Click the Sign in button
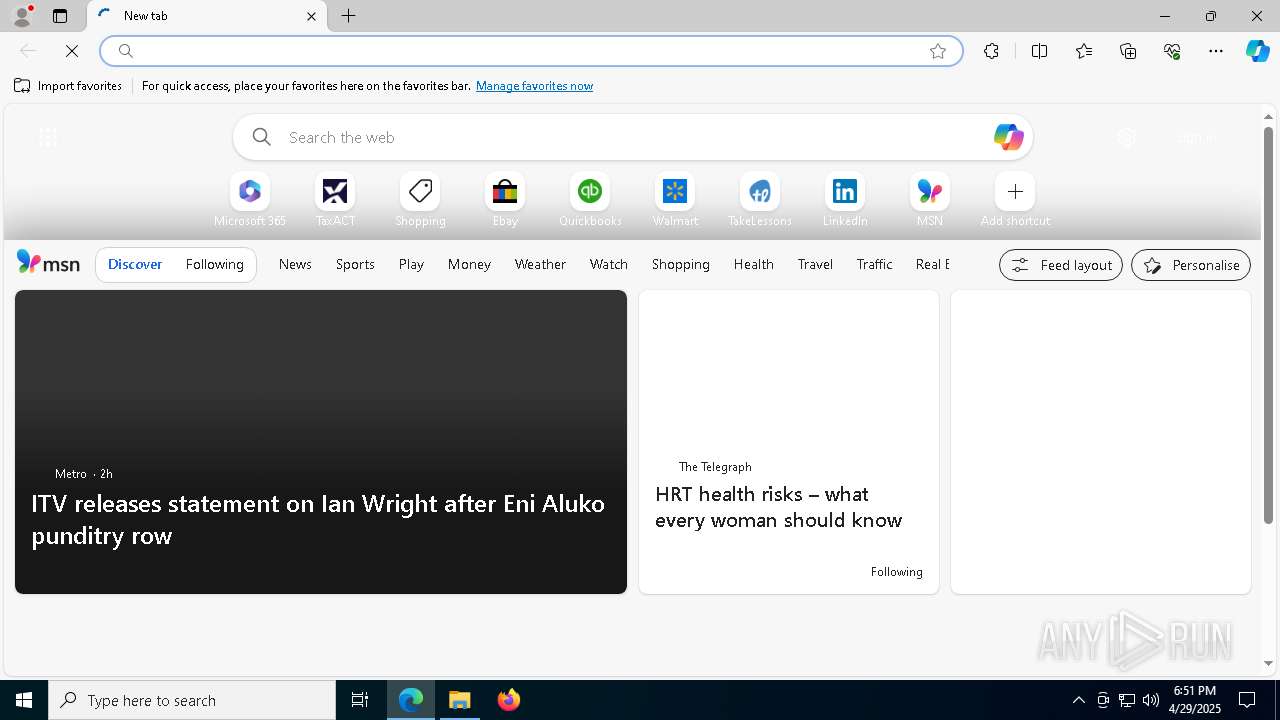This screenshot has height=720, width=1280. (1196, 138)
